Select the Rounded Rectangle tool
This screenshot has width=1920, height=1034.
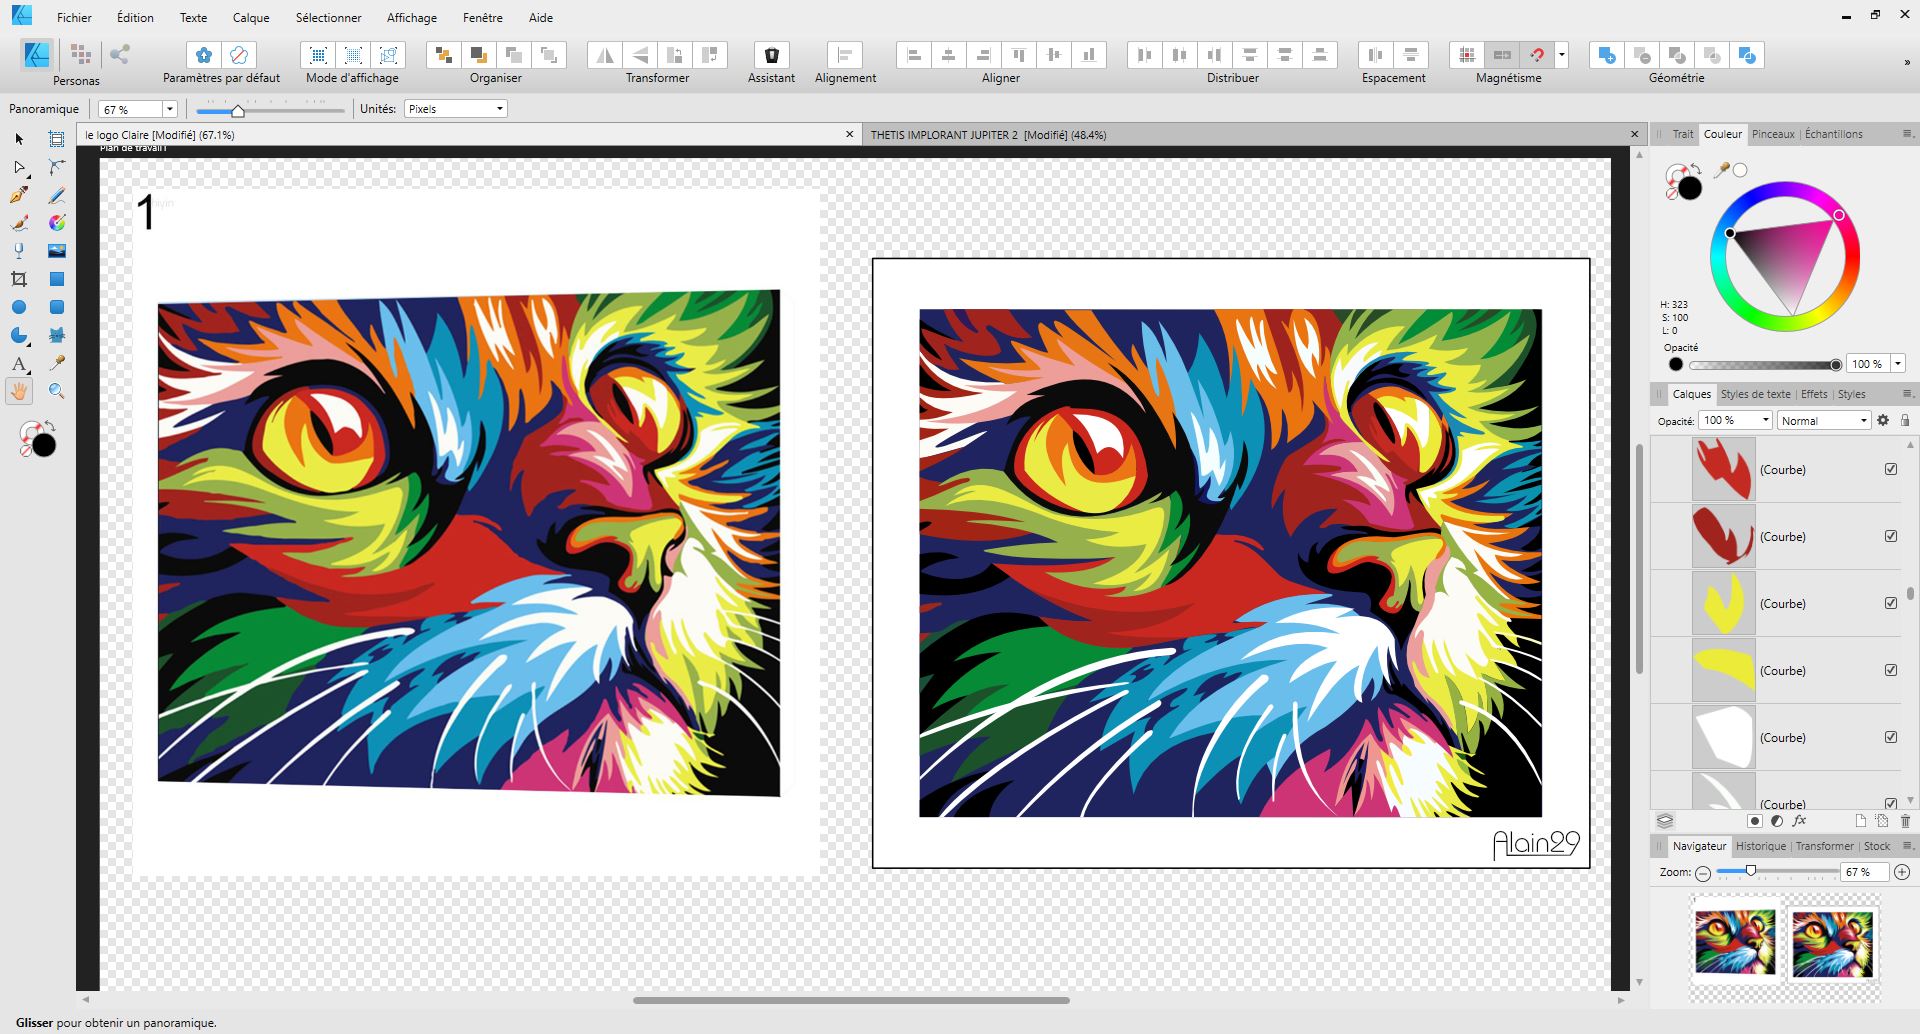click(x=57, y=307)
